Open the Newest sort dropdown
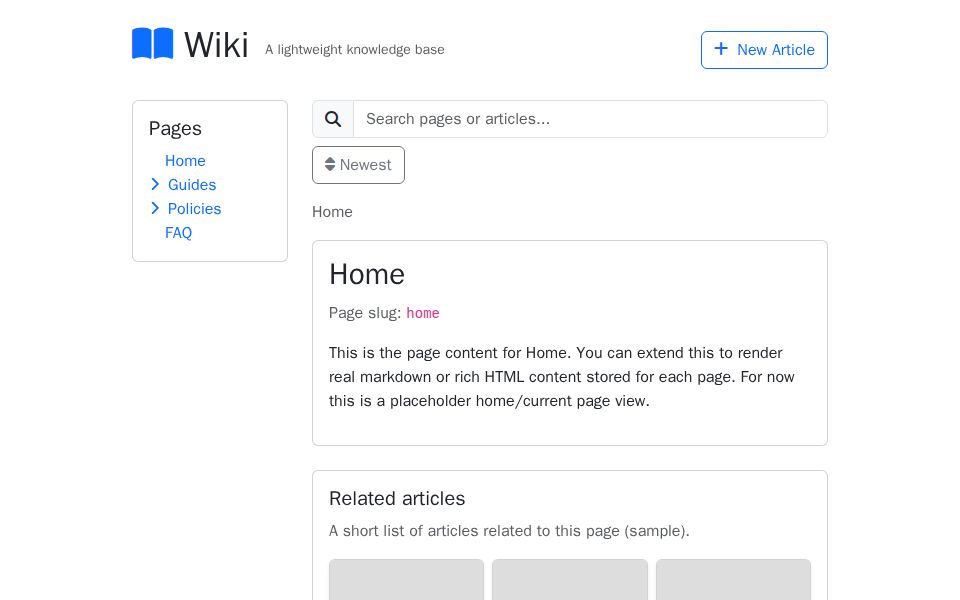The height and width of the screenshot is (600, 960). pos(358,164)
